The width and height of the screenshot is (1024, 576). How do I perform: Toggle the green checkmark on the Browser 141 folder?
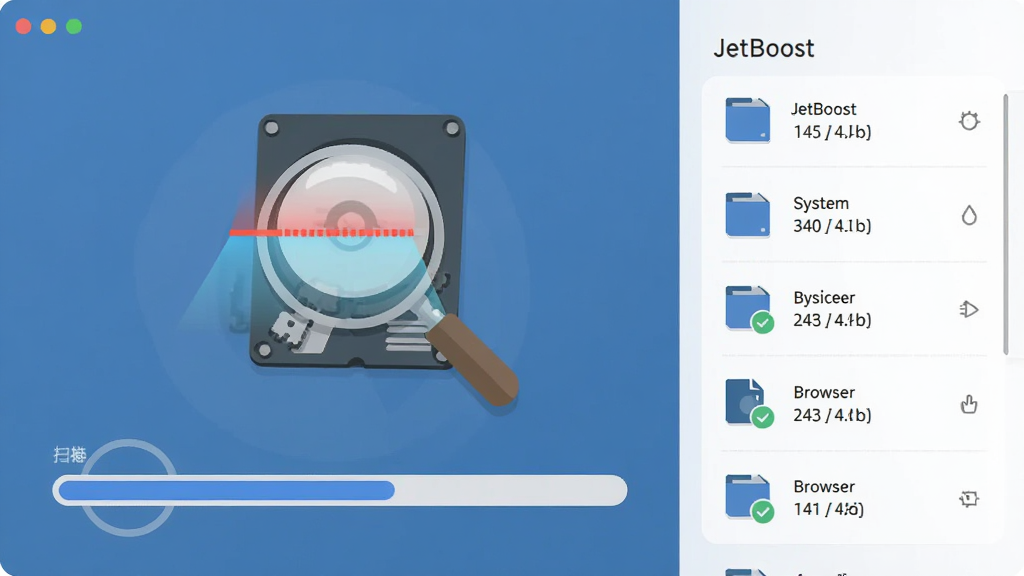(x=762, y=511)
